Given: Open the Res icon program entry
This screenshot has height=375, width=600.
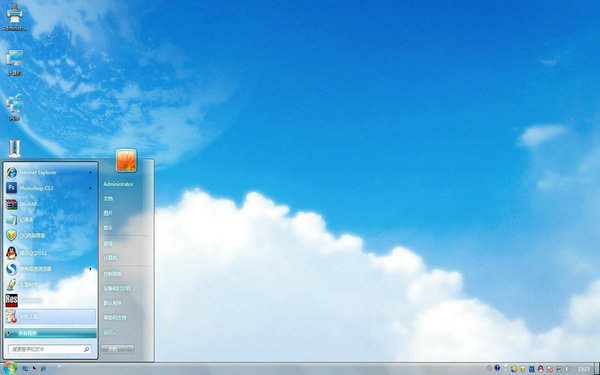Looking at the screenshot, I should [x=50, y=300].
